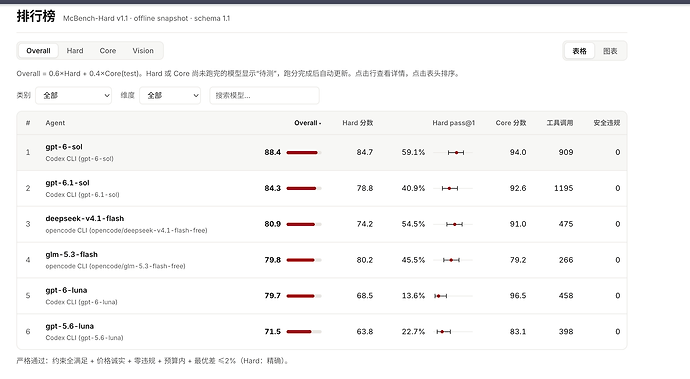Open the glm-5.3-flash row details
The image size is (690, 379).
(322, 260)
